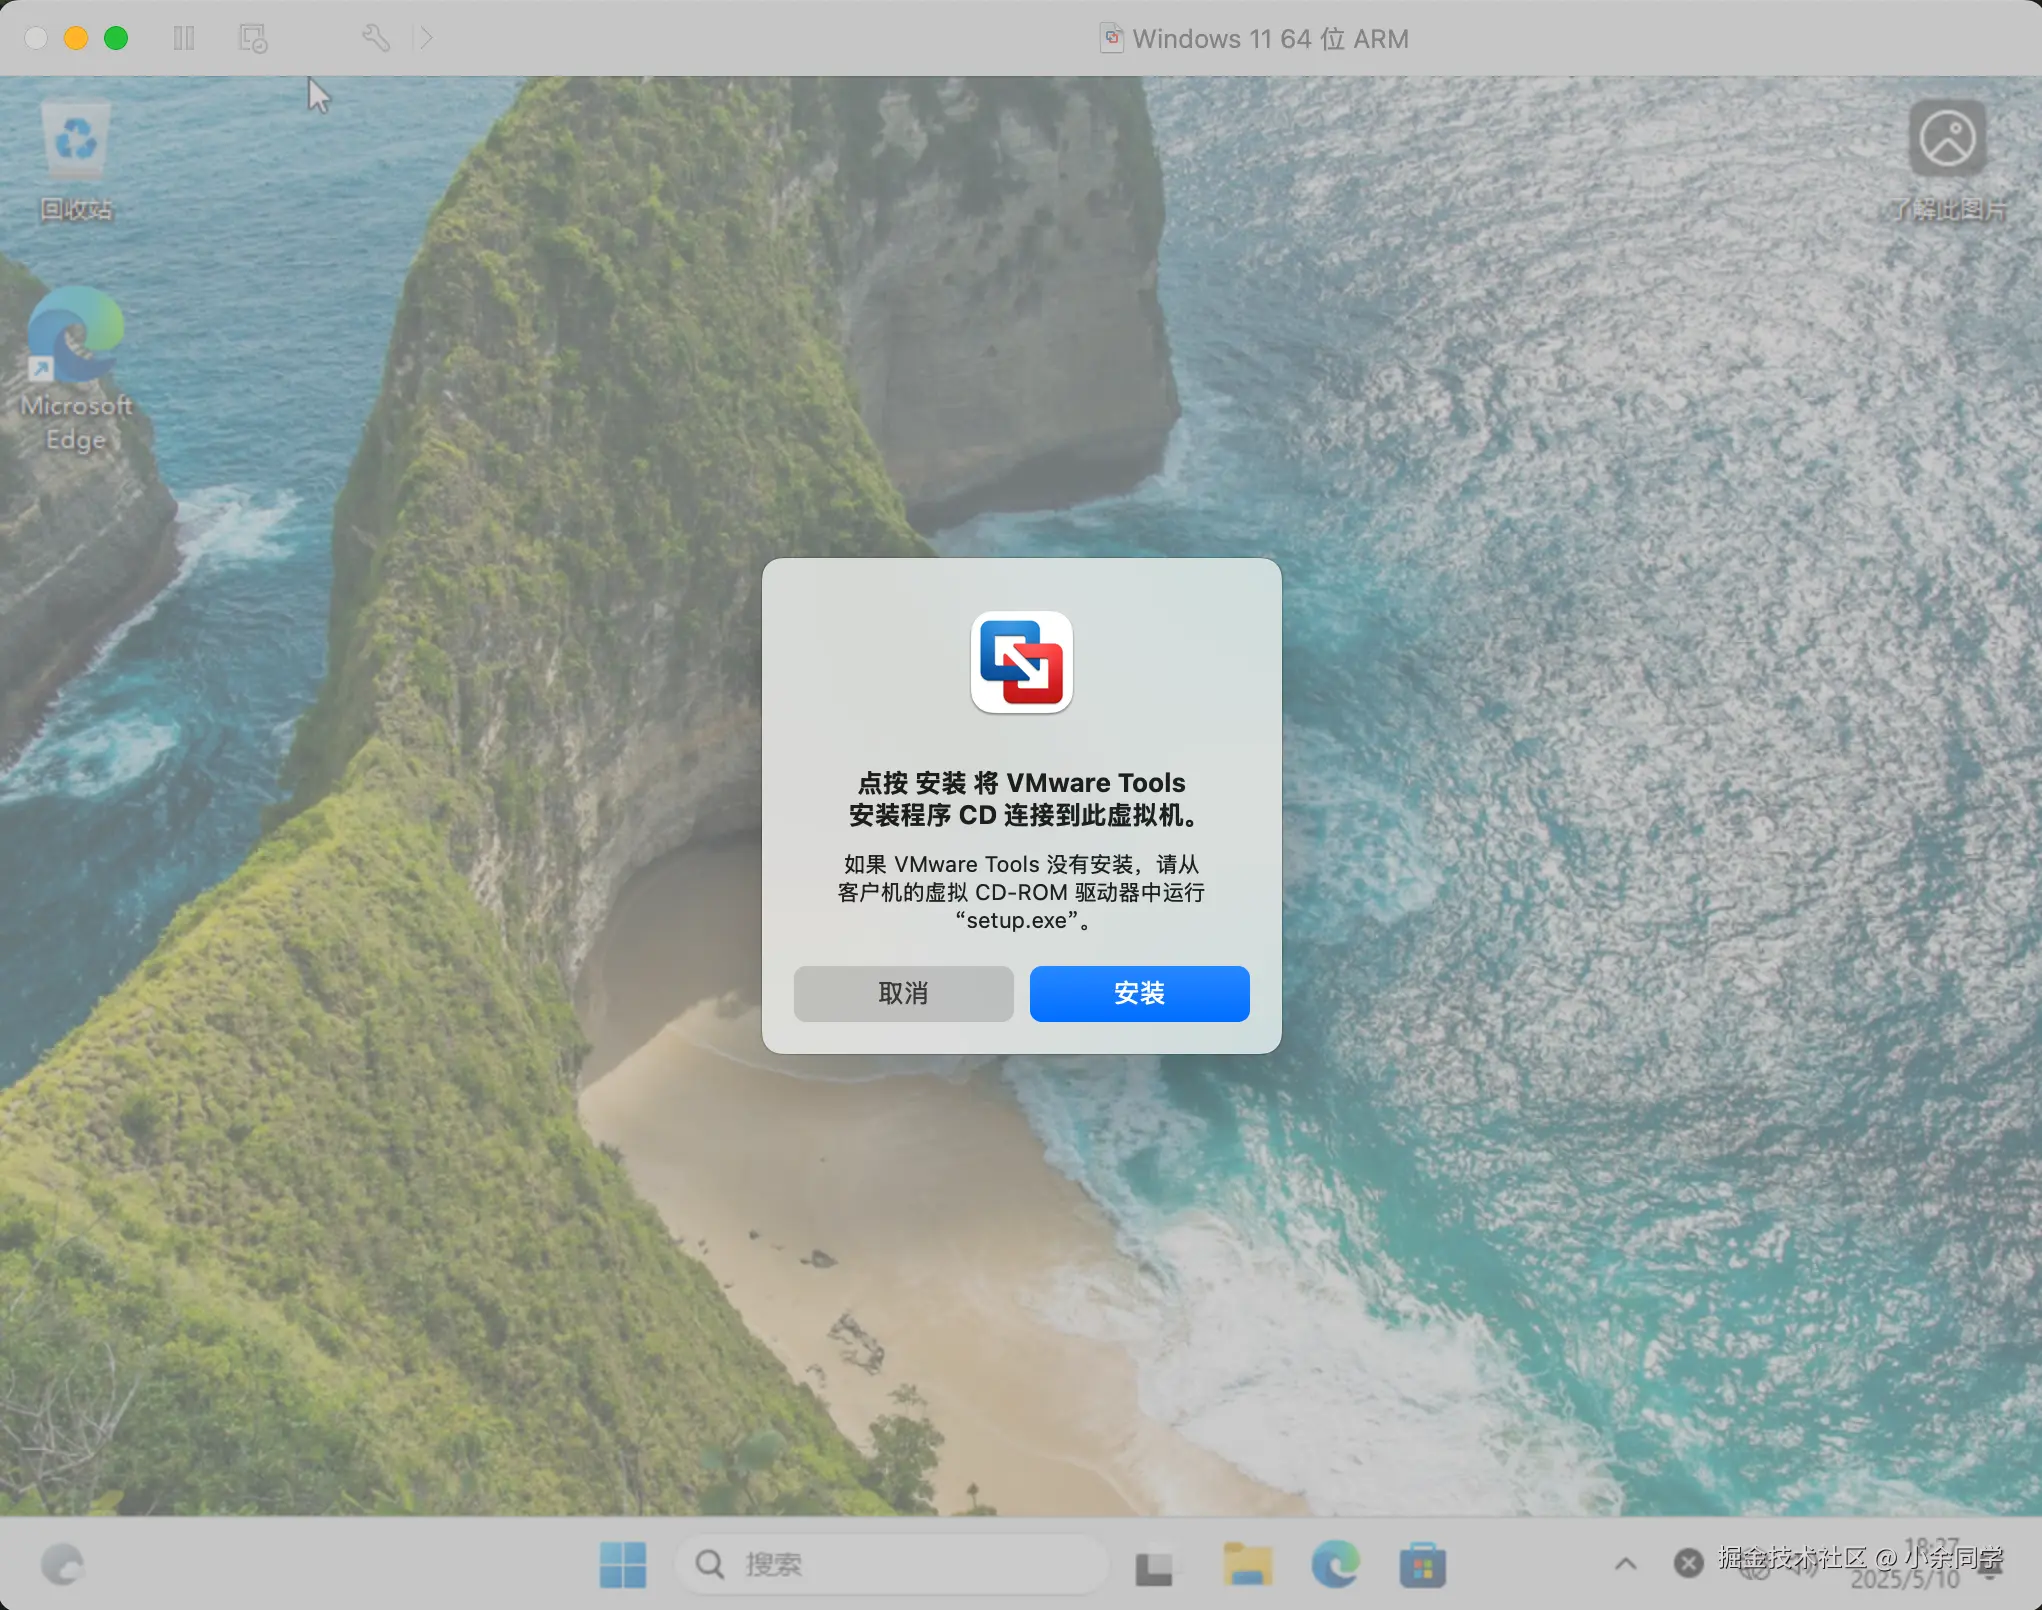Click the tray error X icon
Screen dimensions: 2042x1610
pyautogui.click(x=1689, y=1563)
